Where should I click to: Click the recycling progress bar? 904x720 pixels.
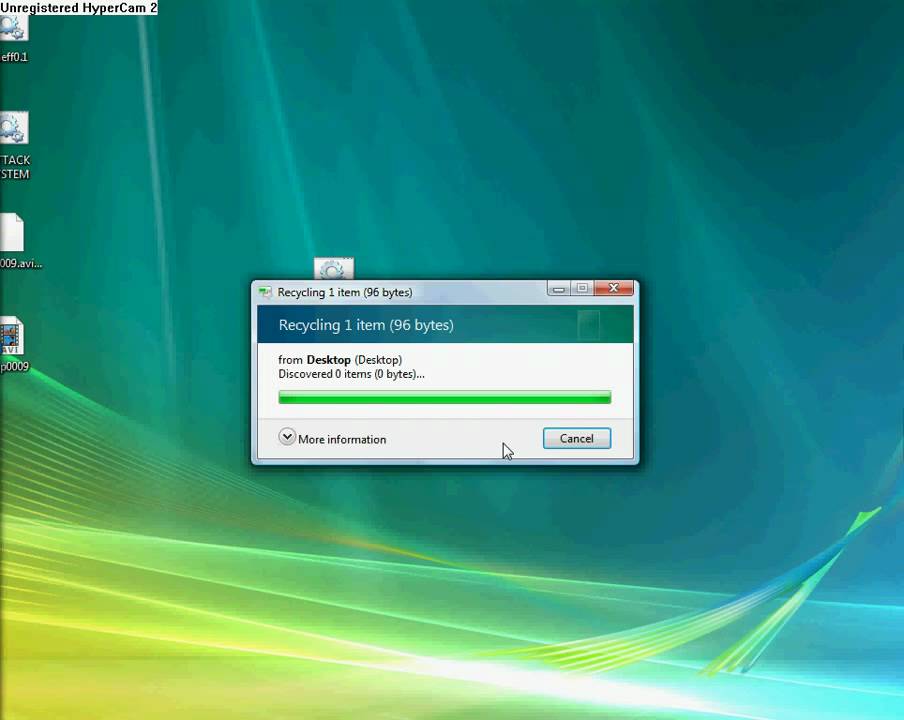coord(445,397)
